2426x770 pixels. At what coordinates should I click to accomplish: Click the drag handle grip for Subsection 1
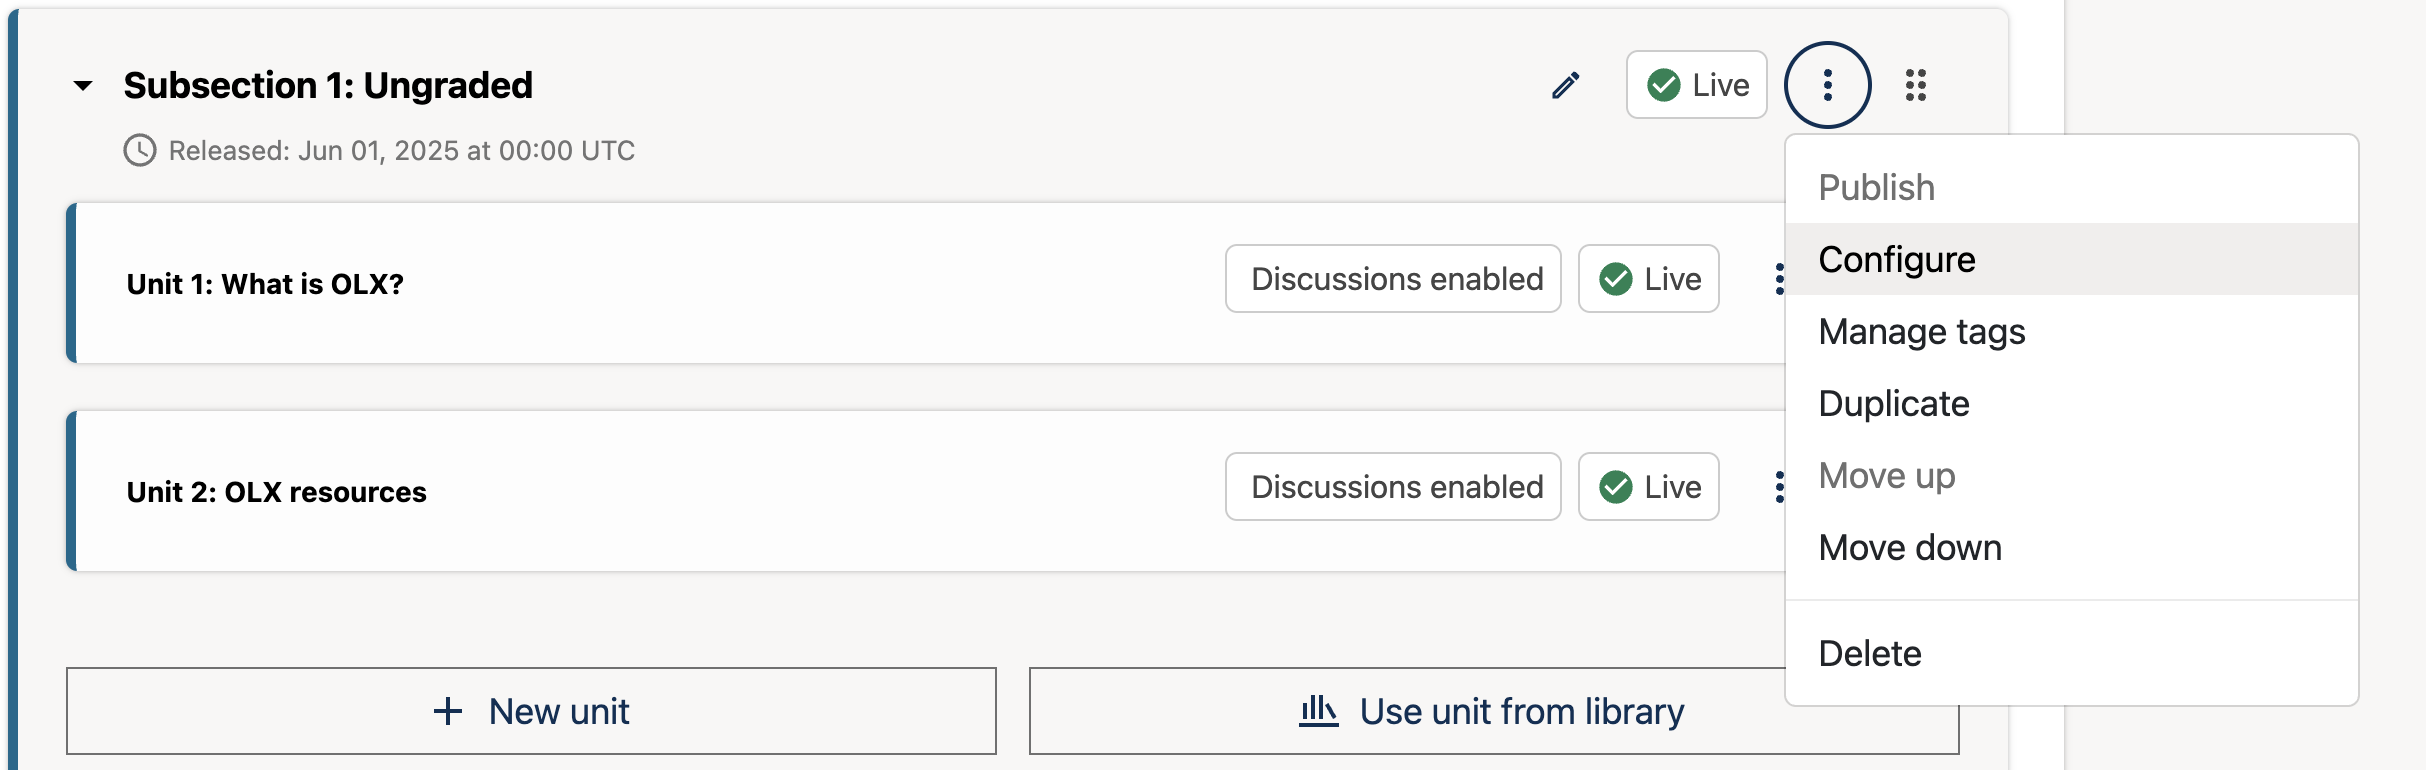click(1915, 86)
